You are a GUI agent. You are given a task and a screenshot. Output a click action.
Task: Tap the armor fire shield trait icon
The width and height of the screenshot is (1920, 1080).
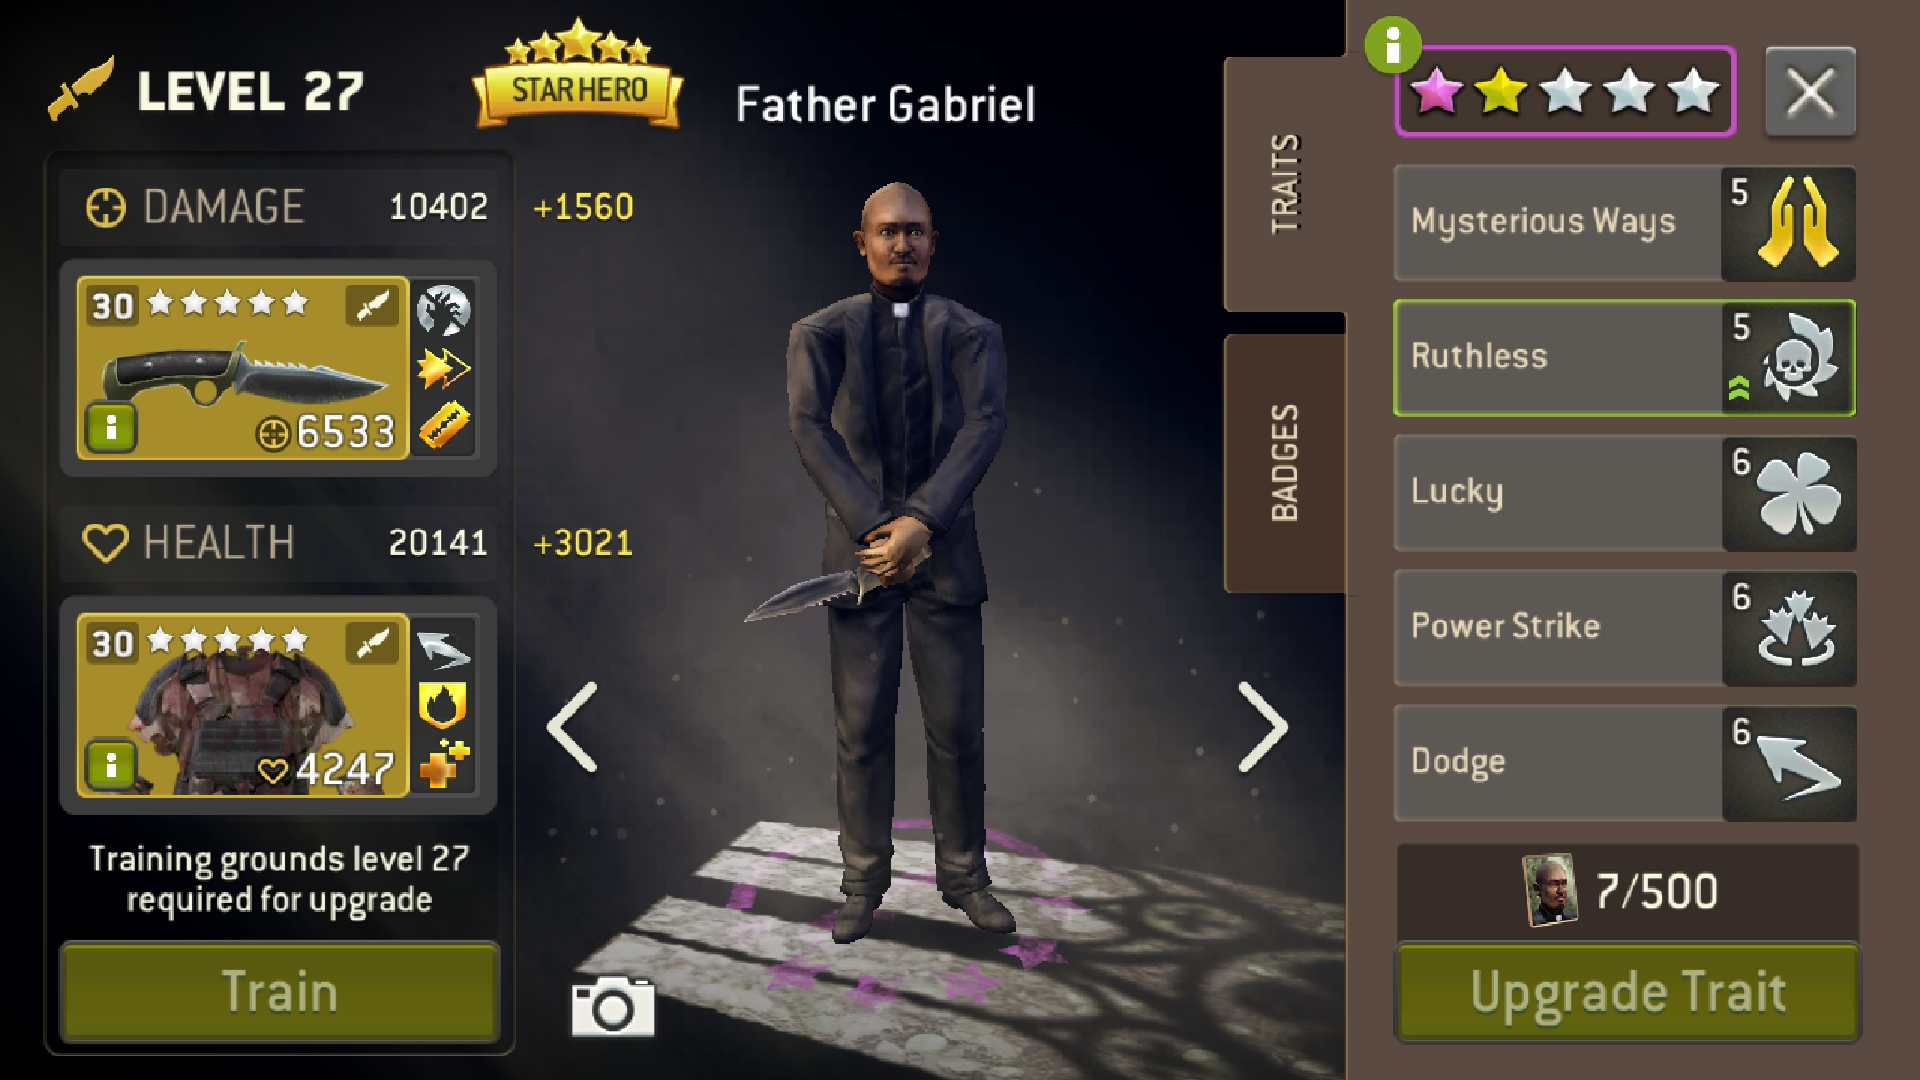pyautogui.click(x=443, y=706)
